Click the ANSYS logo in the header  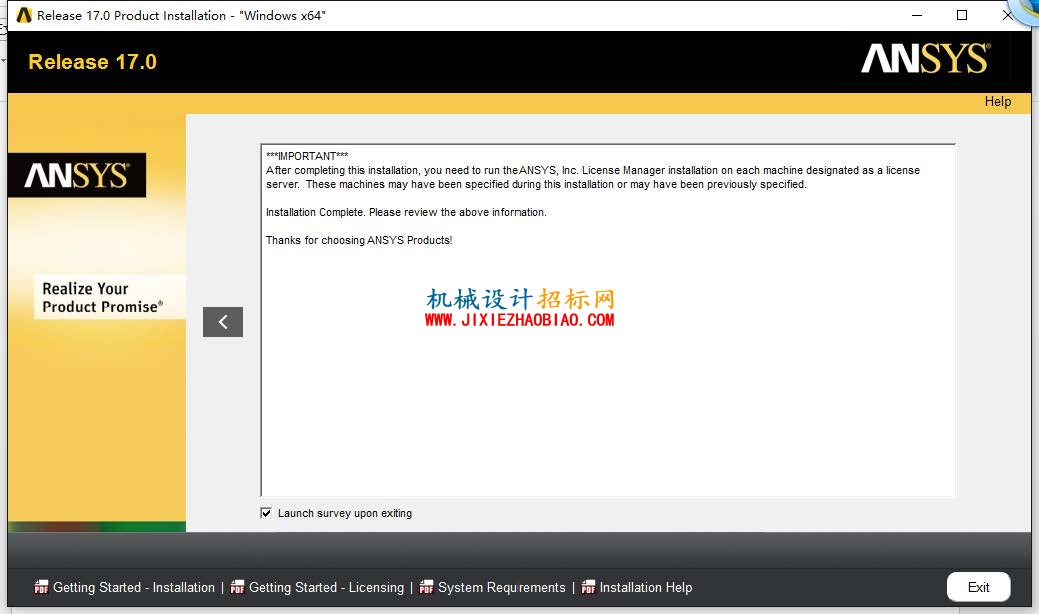pyautogui.click(x=926, y=58)
